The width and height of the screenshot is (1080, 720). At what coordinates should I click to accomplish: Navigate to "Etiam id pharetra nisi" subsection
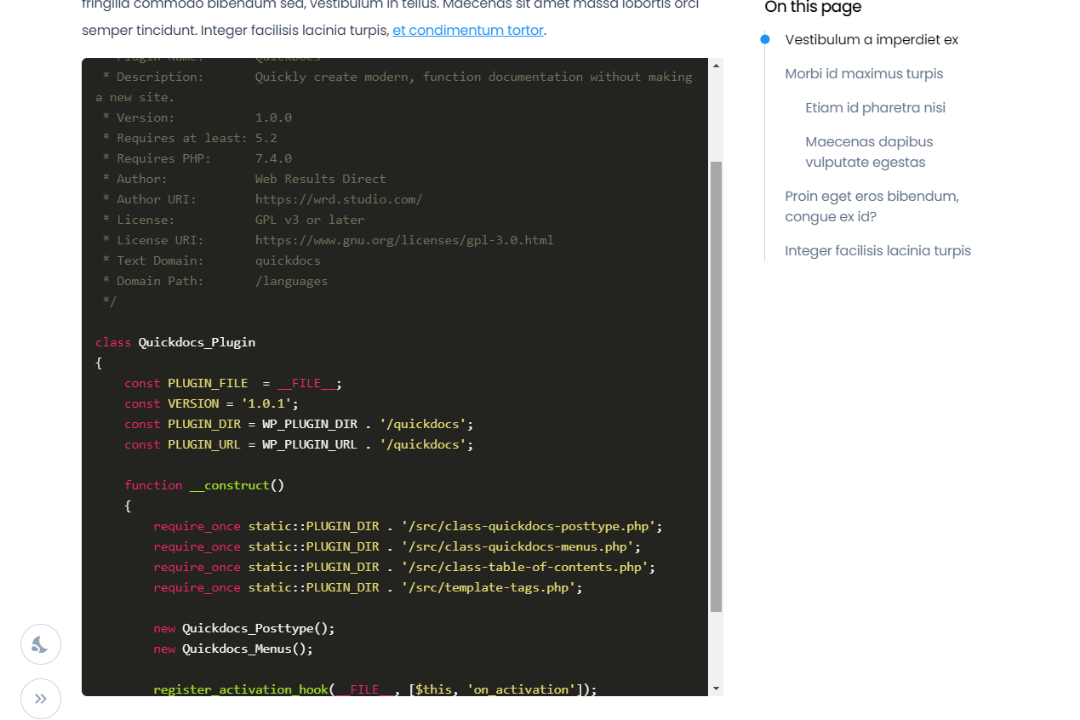875,108
